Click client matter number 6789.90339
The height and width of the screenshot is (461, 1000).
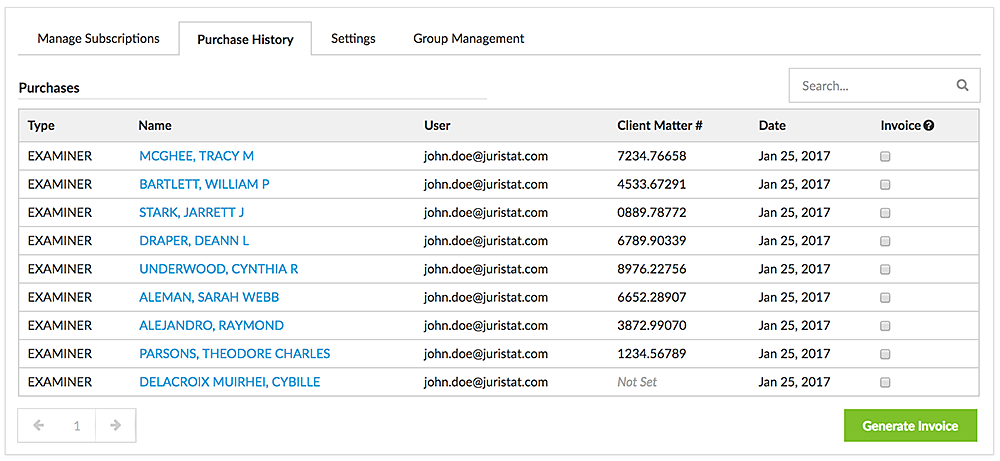click(652, 240)
